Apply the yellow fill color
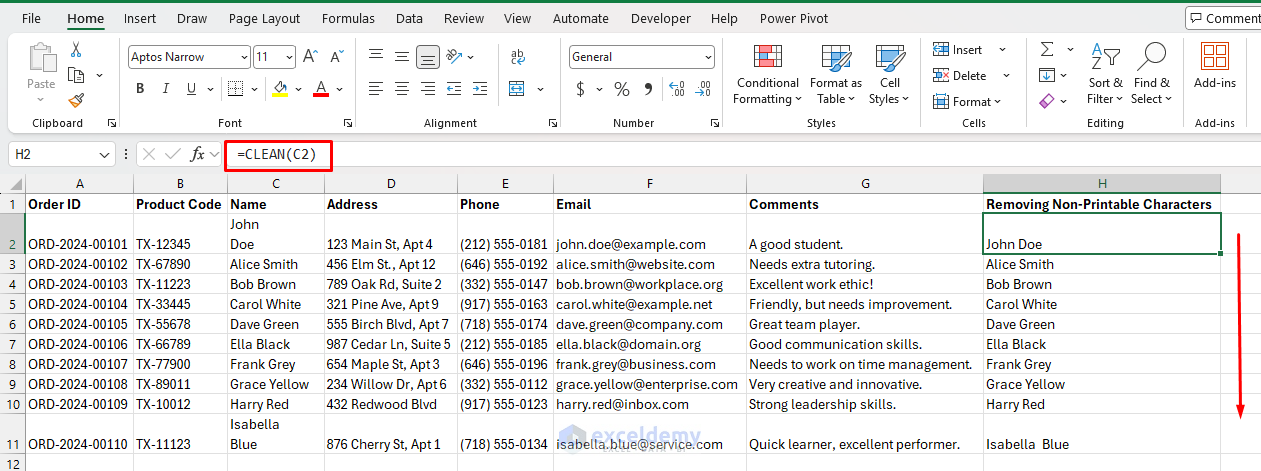 click(x=280, y=89)
